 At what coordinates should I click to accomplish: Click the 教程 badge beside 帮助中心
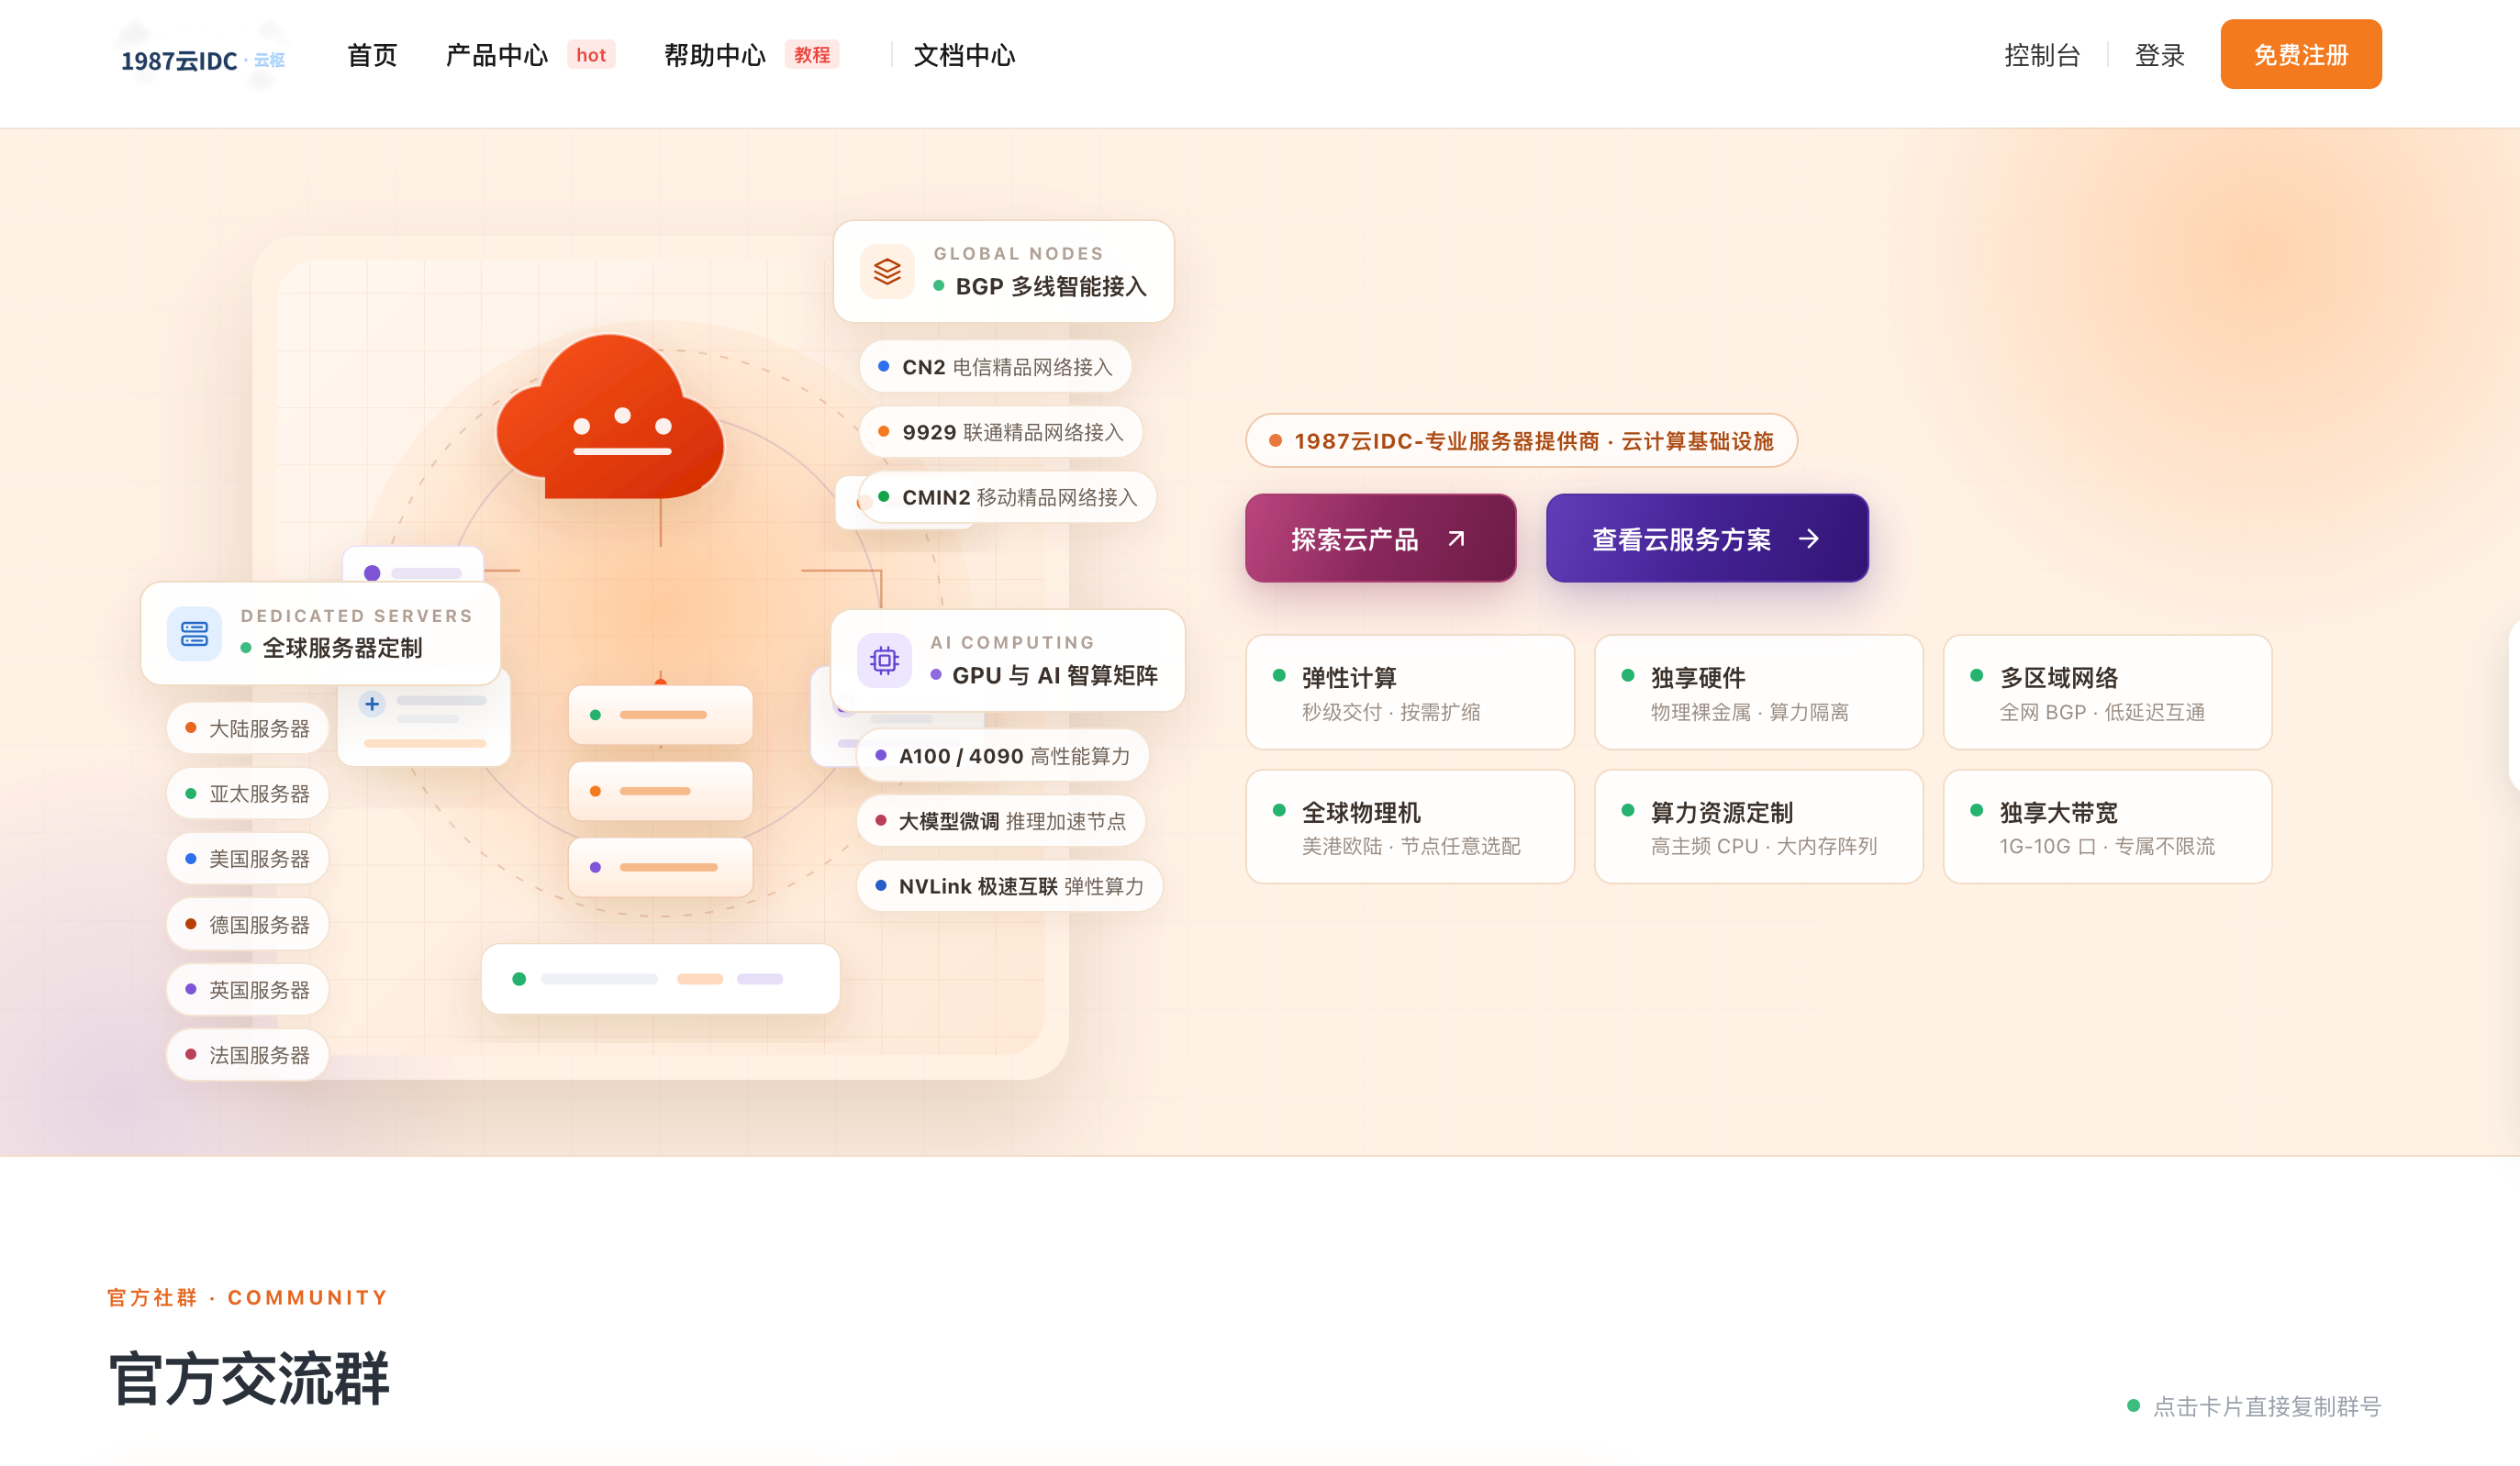pyautogui.click(x=812, y=55)
